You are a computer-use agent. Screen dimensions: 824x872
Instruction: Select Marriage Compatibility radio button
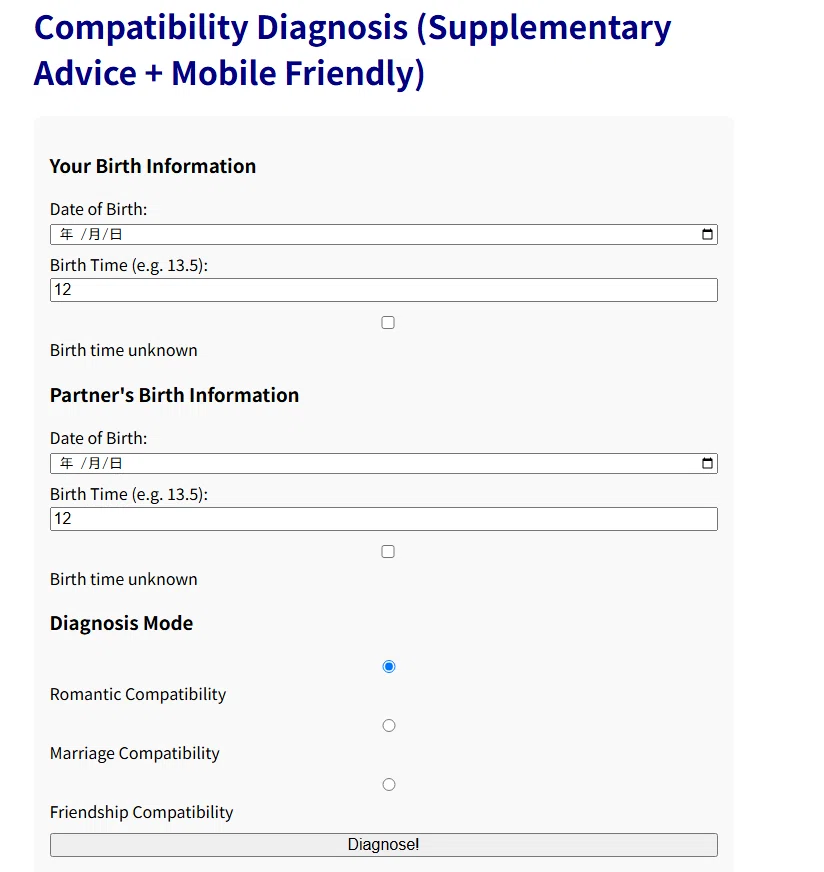(x=389, y=725)
